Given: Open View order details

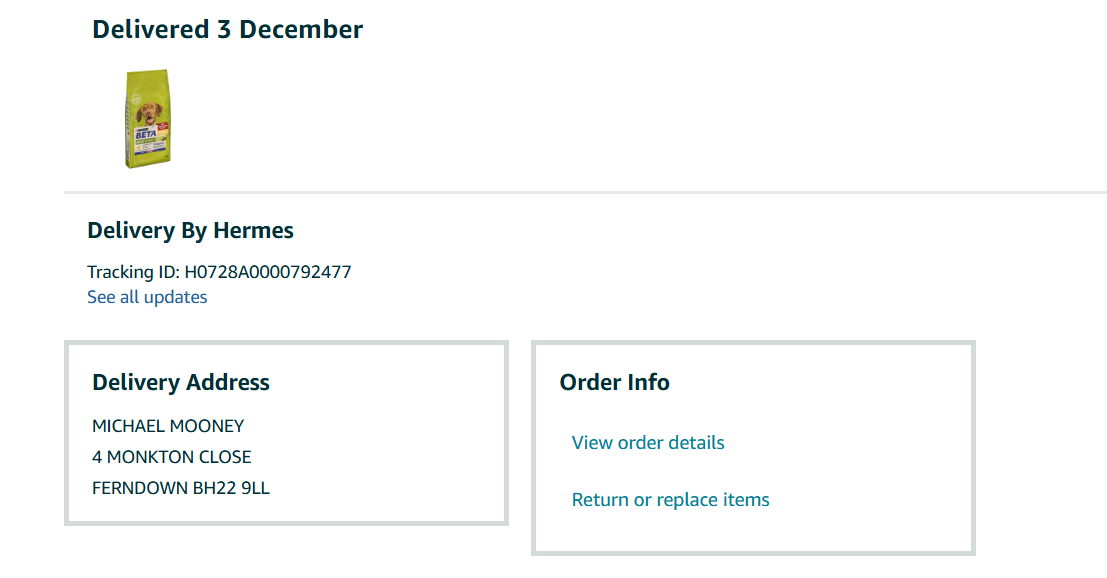Looking at the screenshot, I should (x=648, y=443).
